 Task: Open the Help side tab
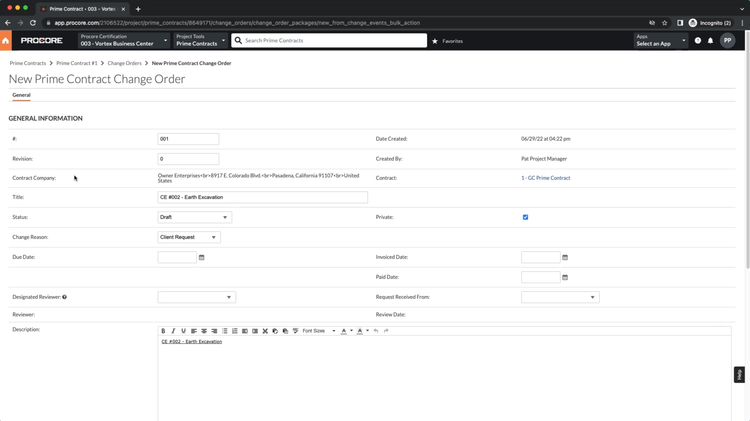point(739,375)
